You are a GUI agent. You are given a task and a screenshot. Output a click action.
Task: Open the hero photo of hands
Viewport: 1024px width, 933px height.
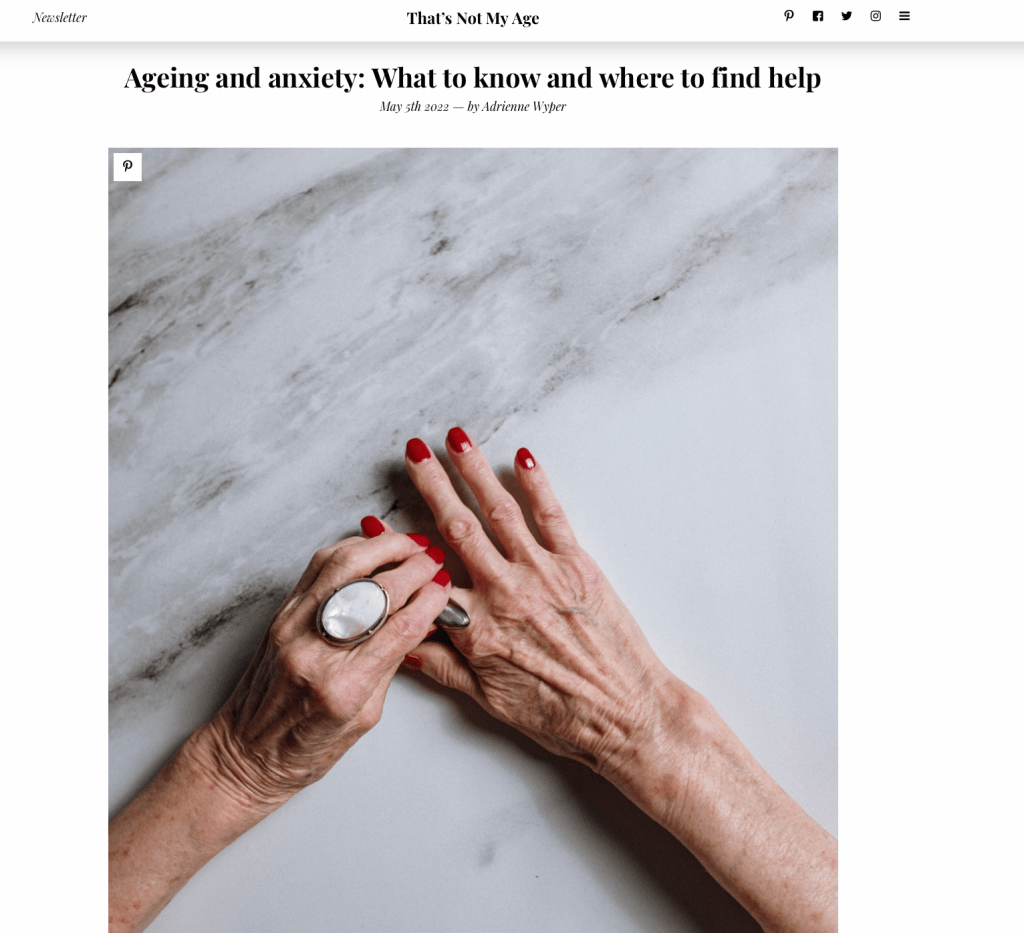tap(473, 540)
